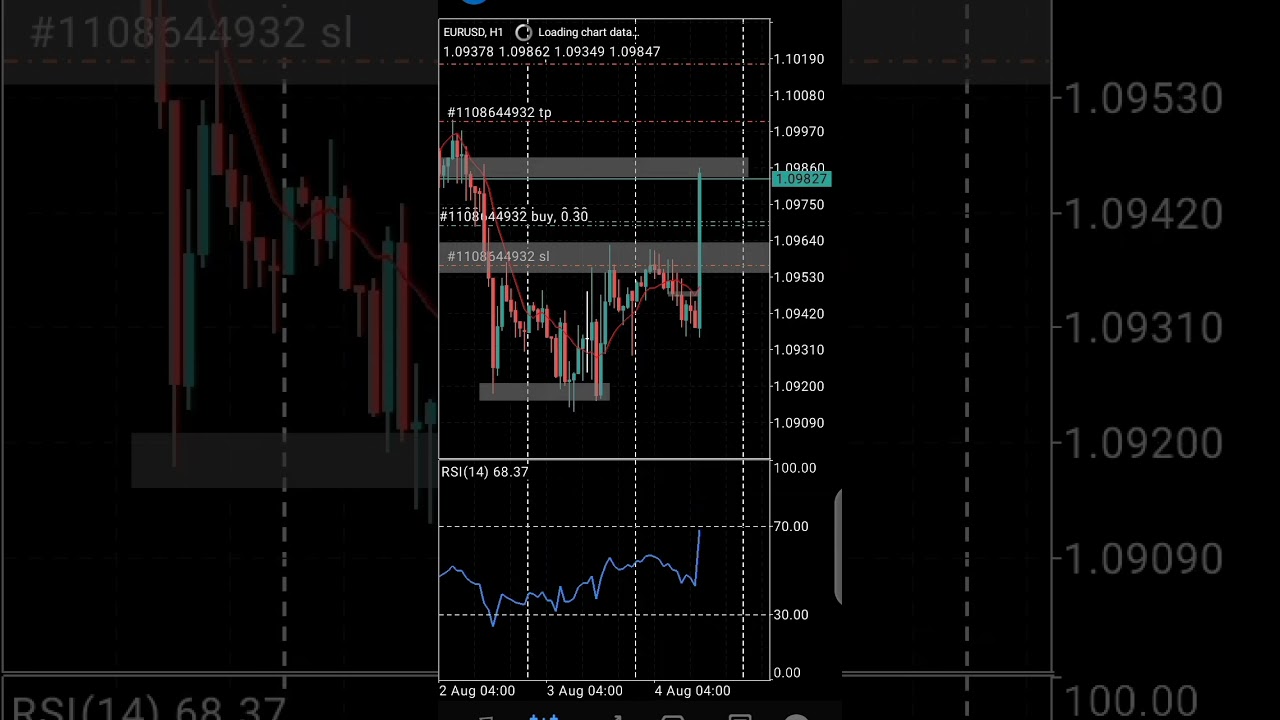Select the #1108644932 sl line label in the chart
1280x720 pixels.
(498, 257)
